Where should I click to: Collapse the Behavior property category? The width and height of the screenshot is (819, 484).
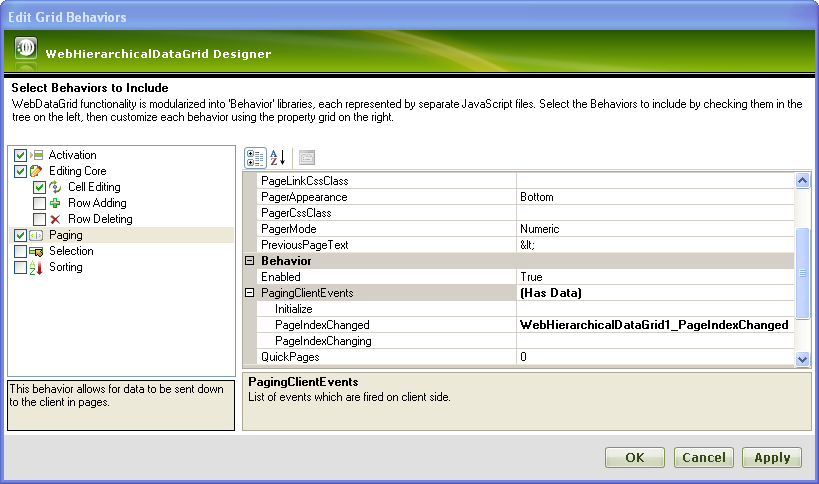point(250,261)
